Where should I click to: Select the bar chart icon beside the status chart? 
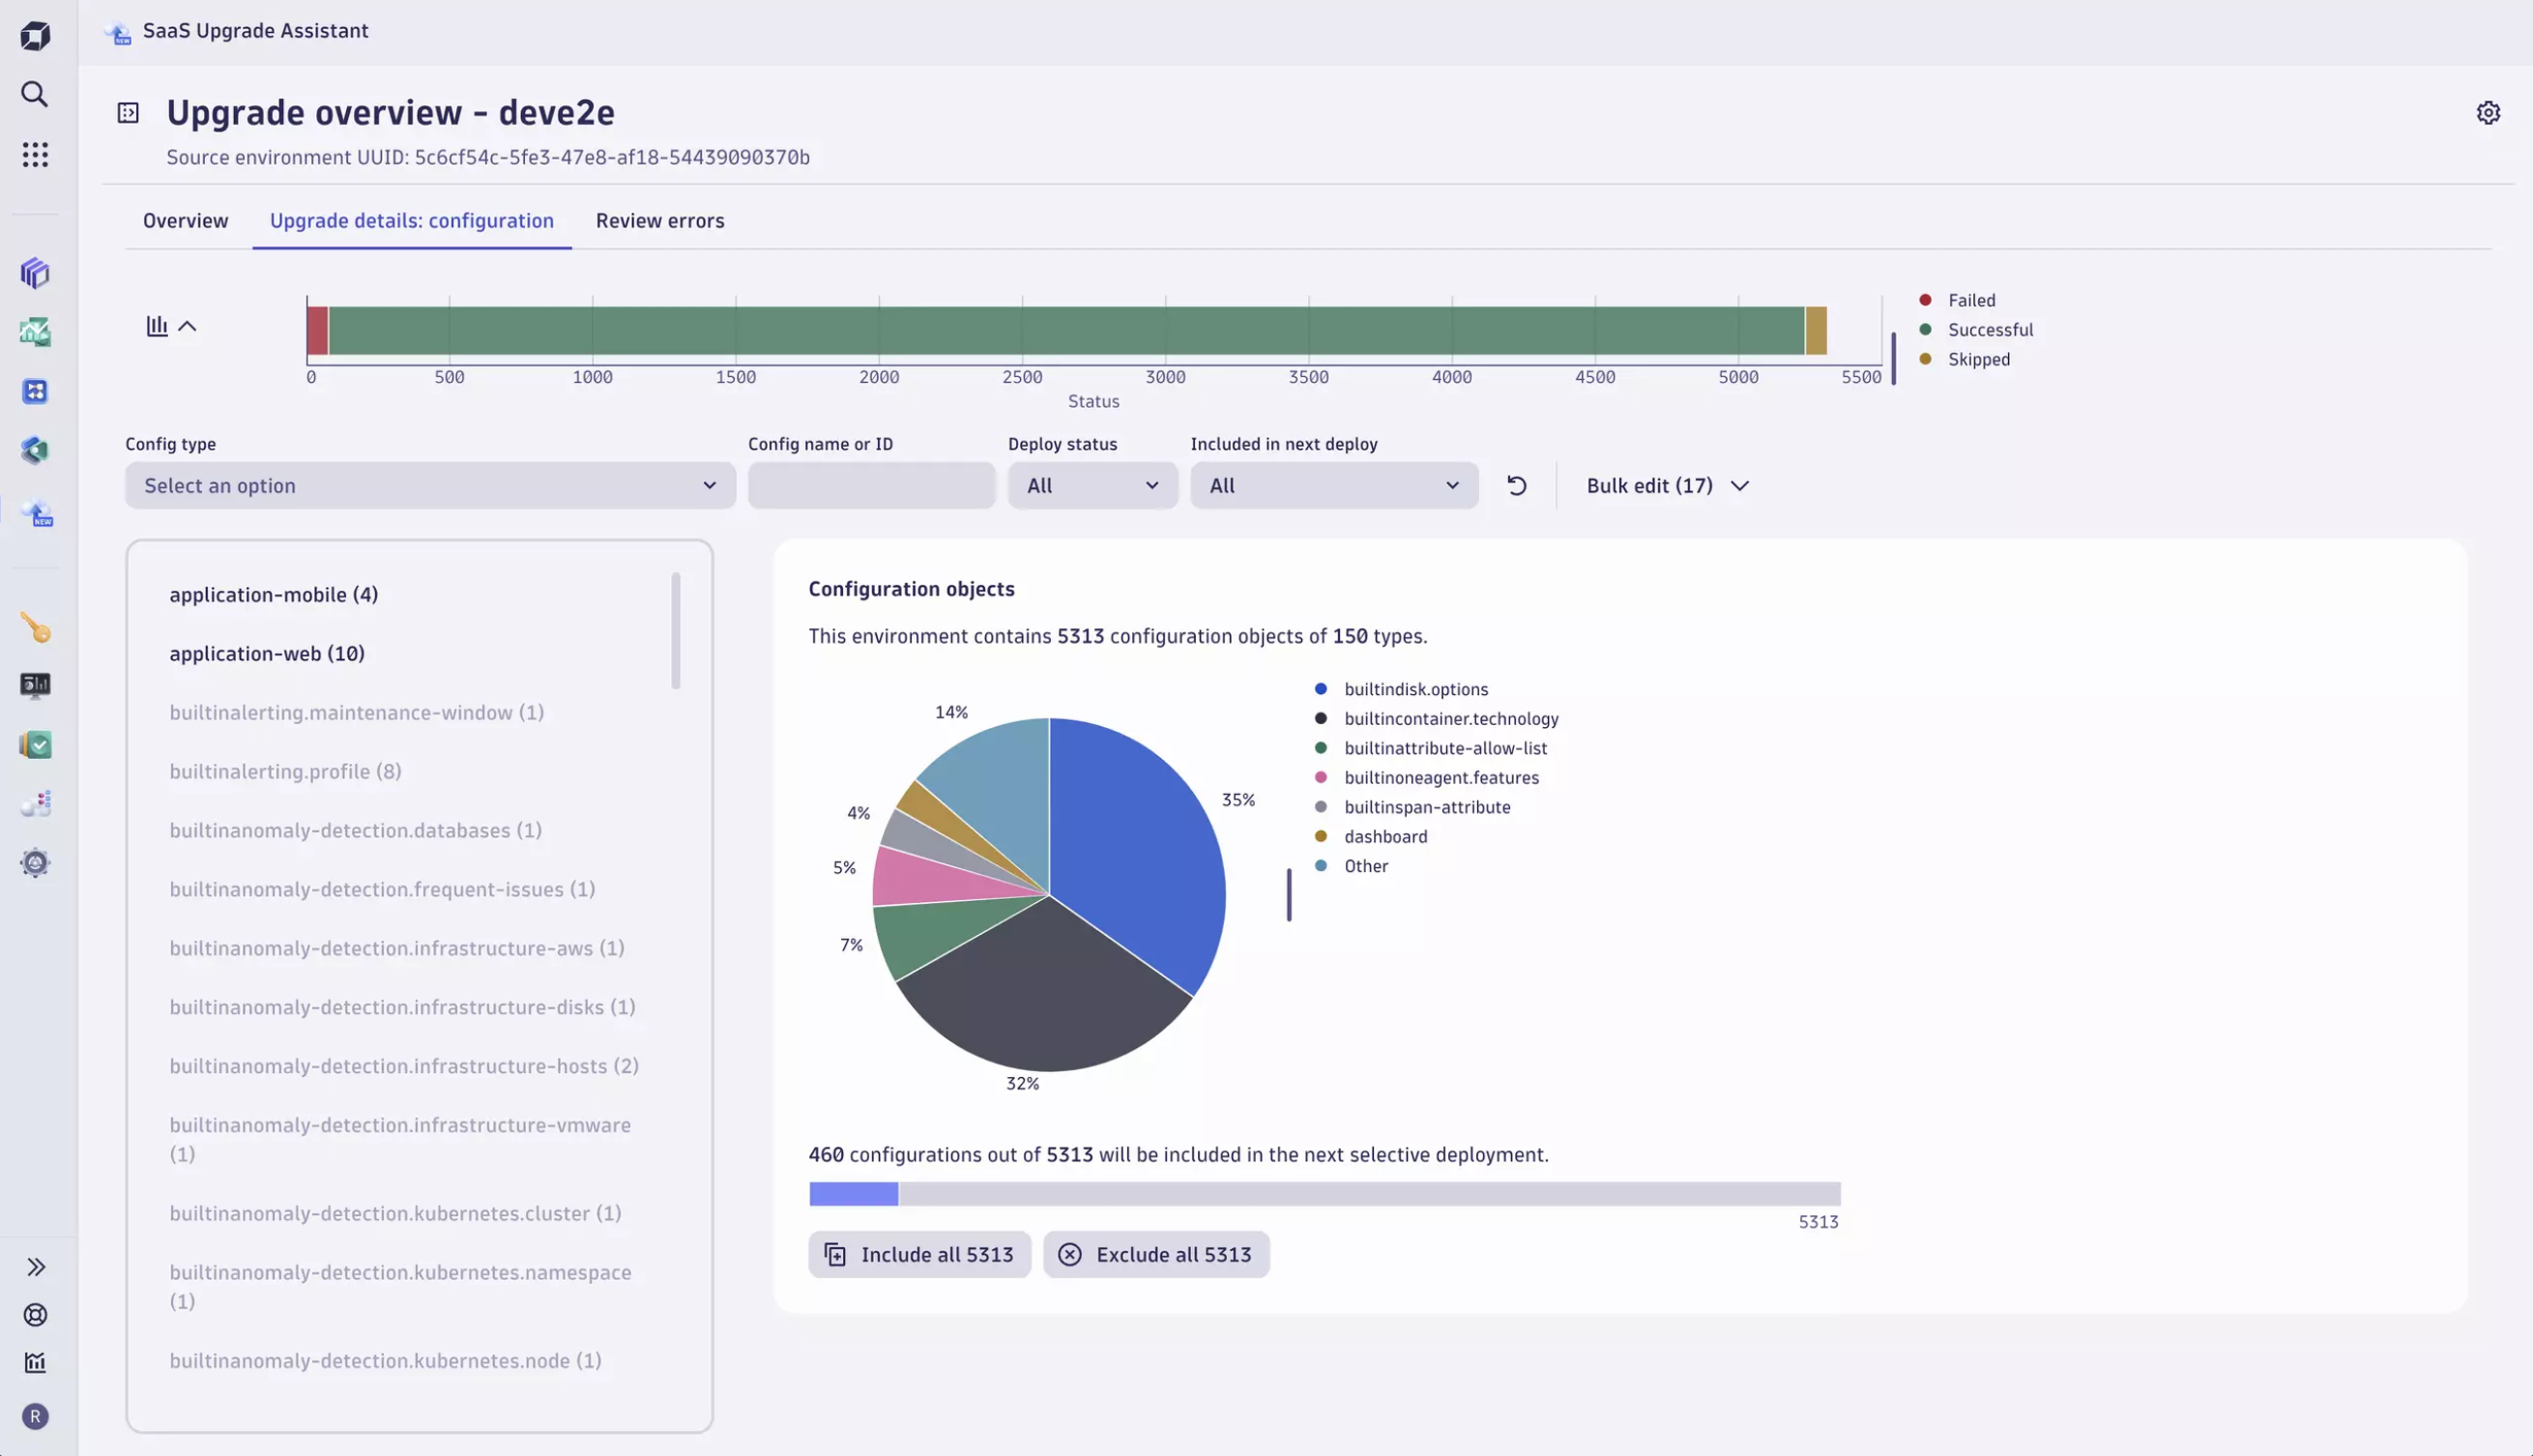pyautogui.click(x=156, y=325)
